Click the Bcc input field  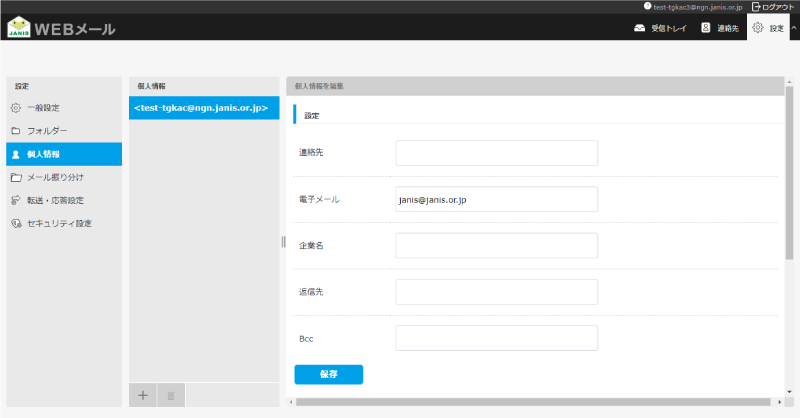(496, 339)
